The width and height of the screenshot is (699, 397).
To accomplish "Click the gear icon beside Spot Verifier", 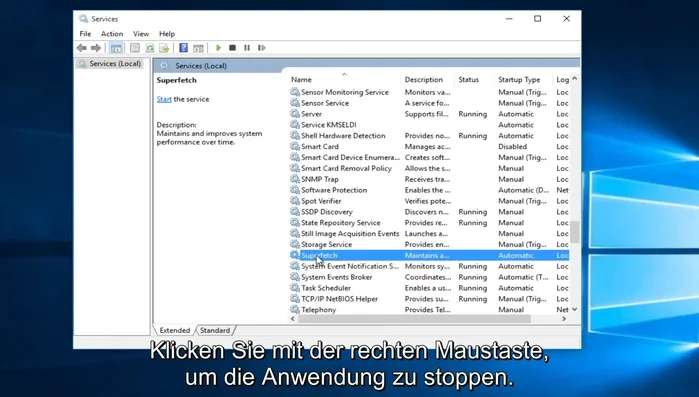I will point(295,201).
